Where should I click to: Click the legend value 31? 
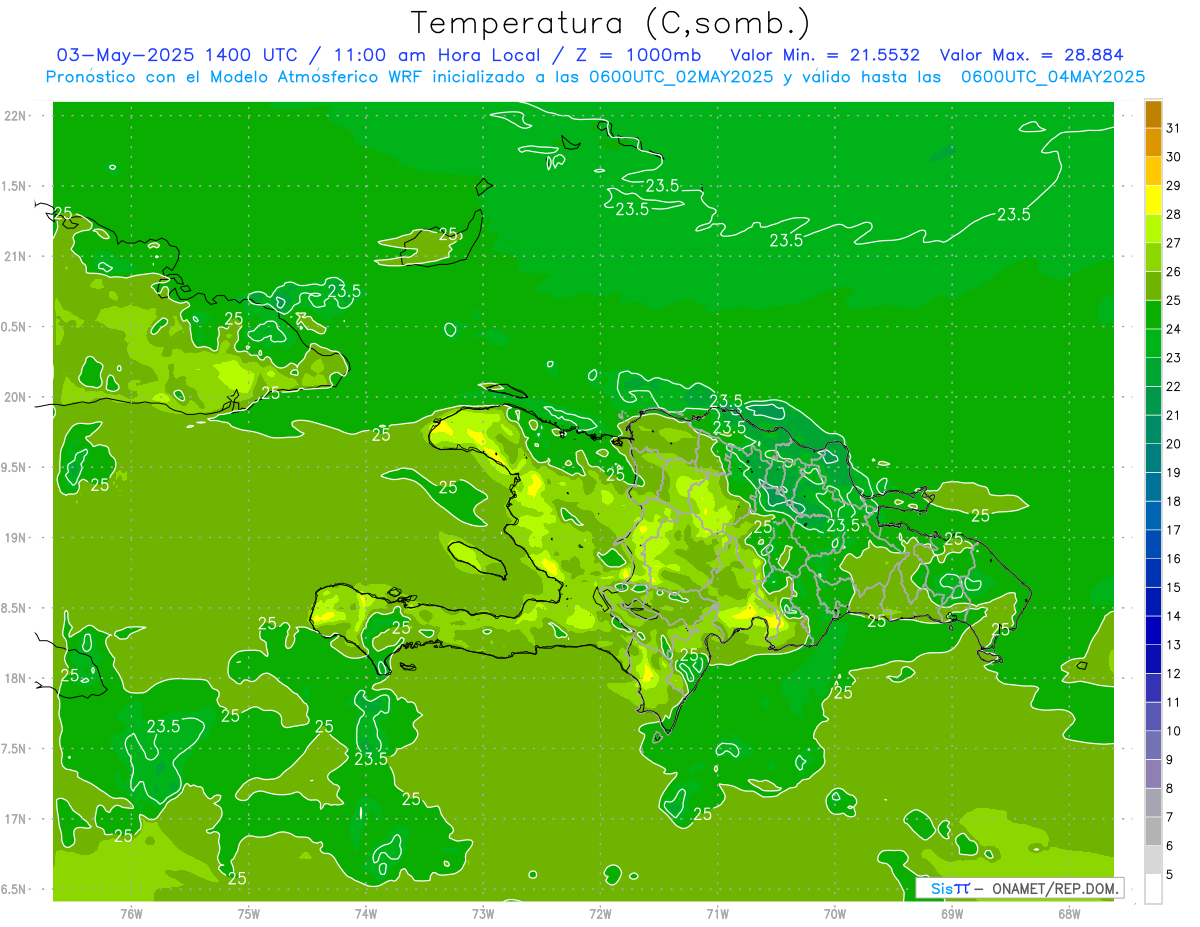(x=1174, y=128)
